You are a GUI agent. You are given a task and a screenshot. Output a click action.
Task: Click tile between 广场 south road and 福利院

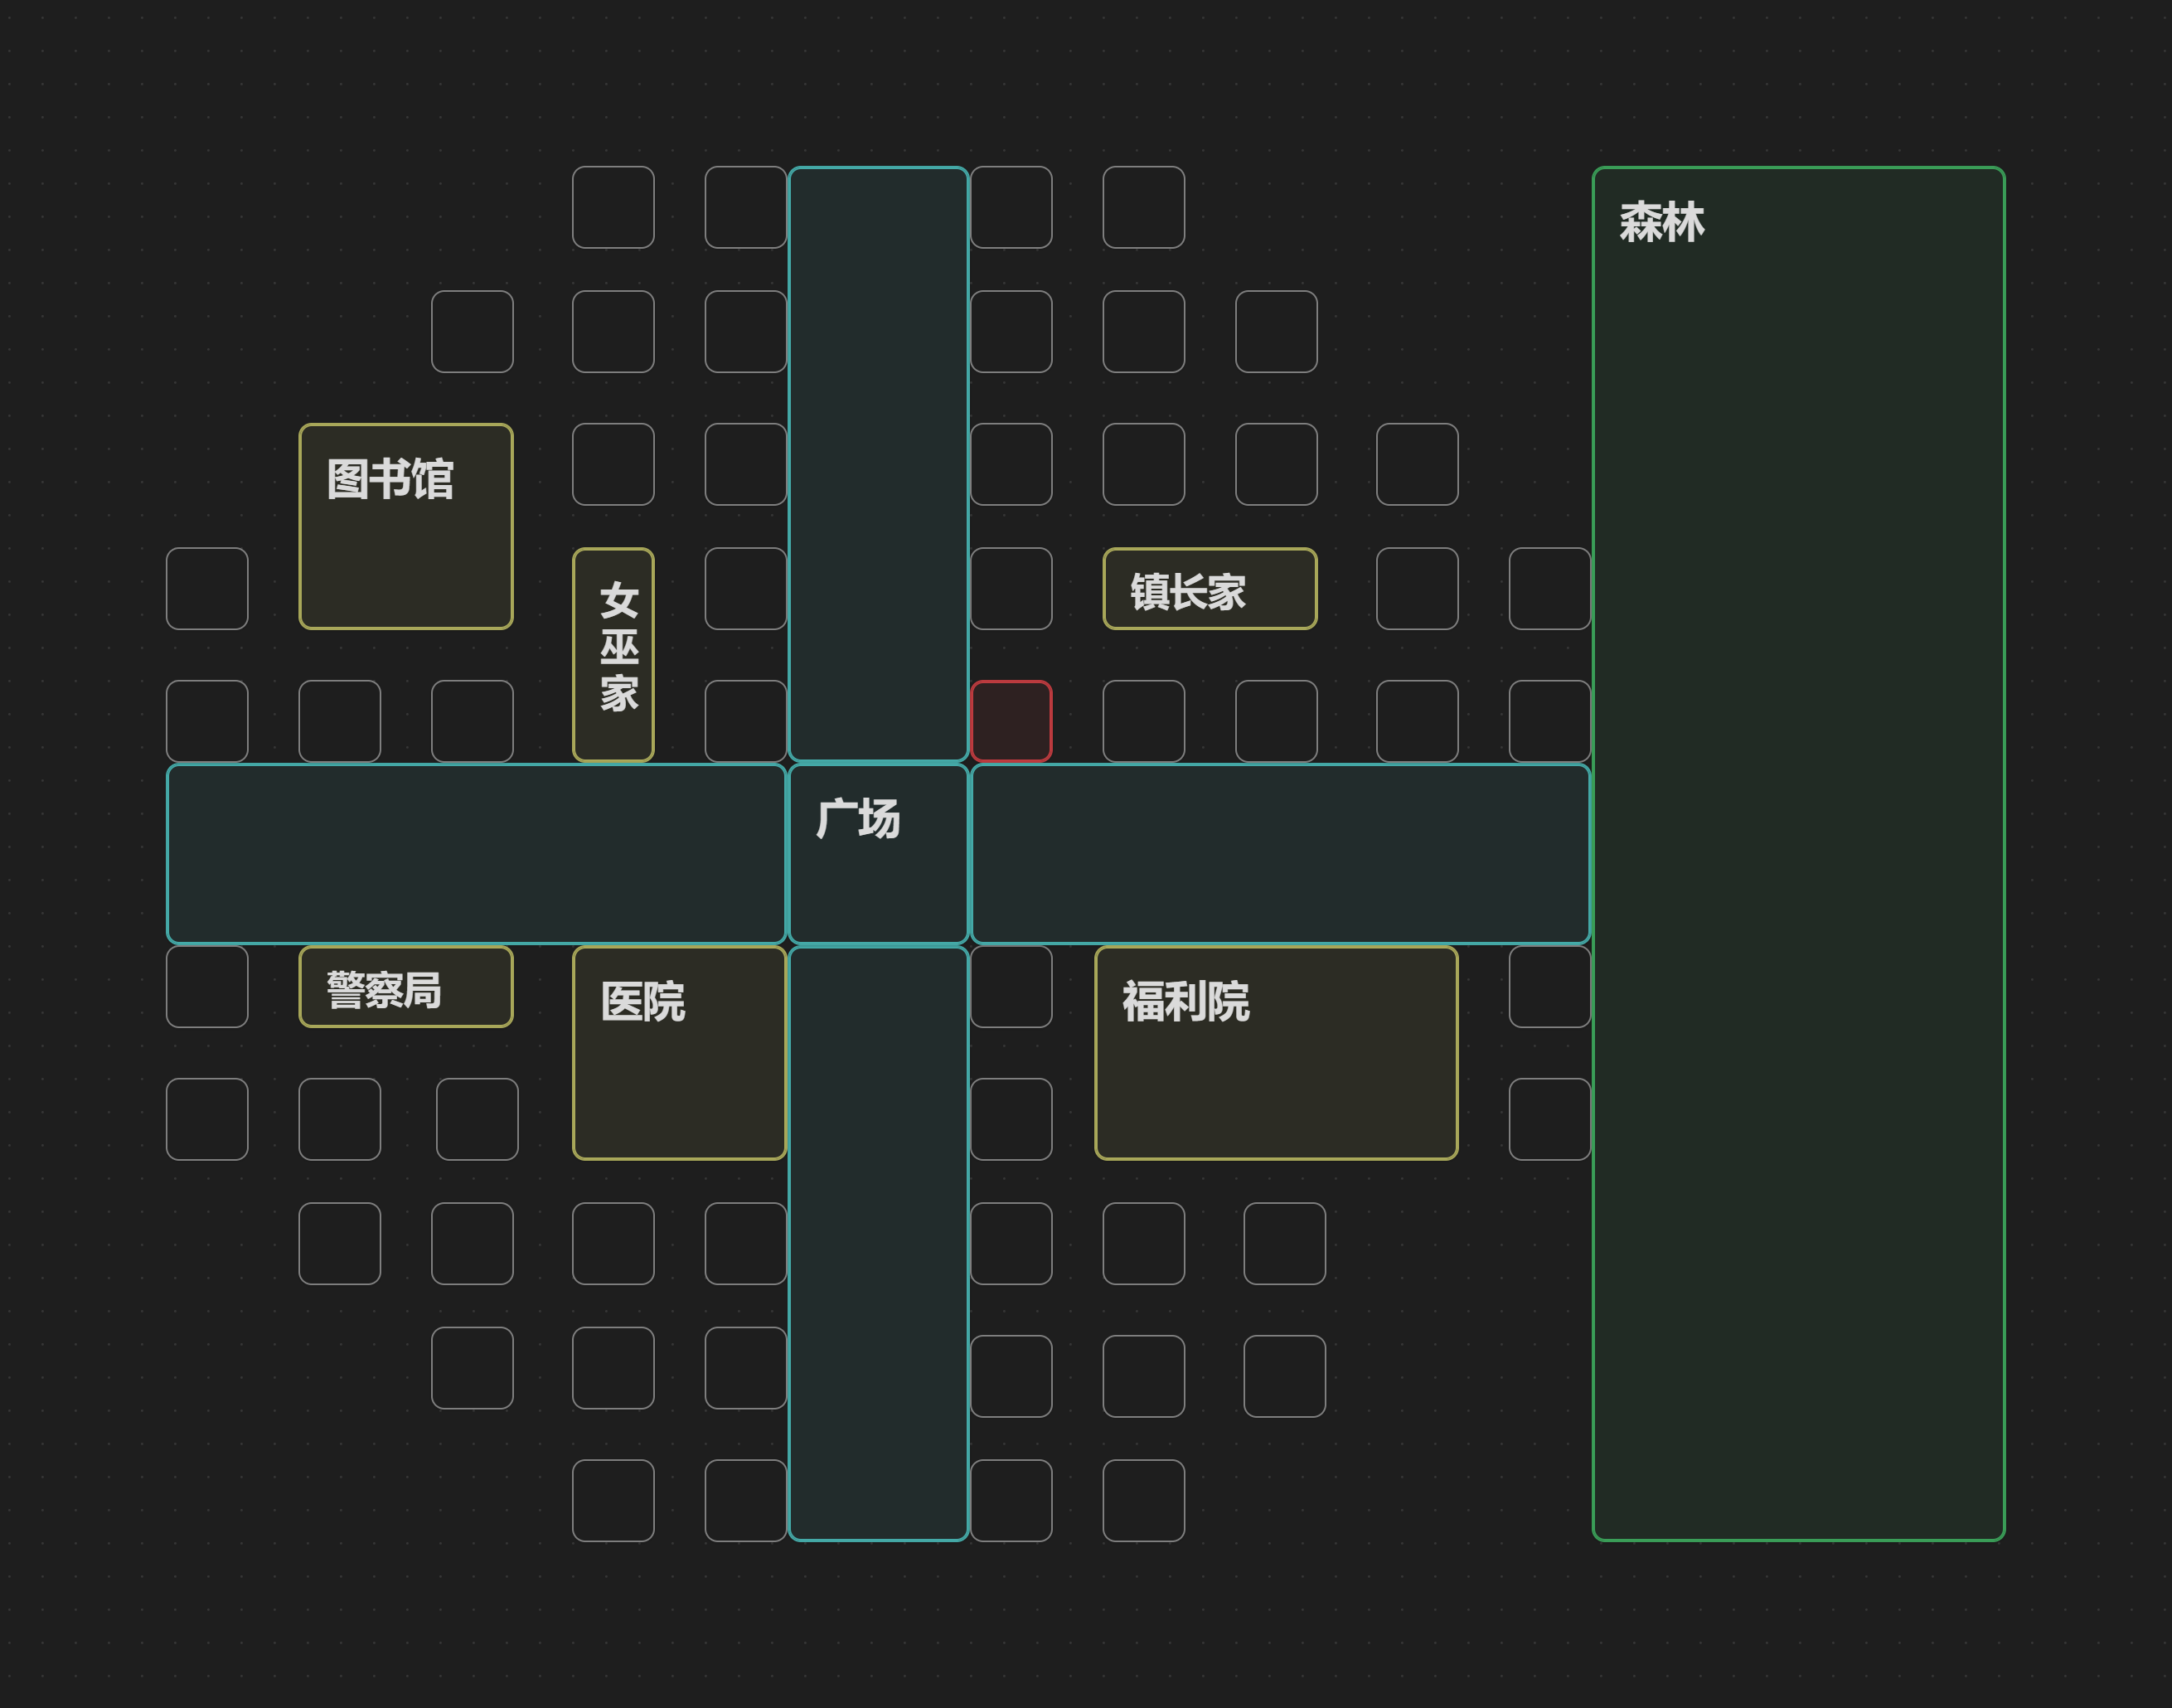click(x=1011, y=987)
